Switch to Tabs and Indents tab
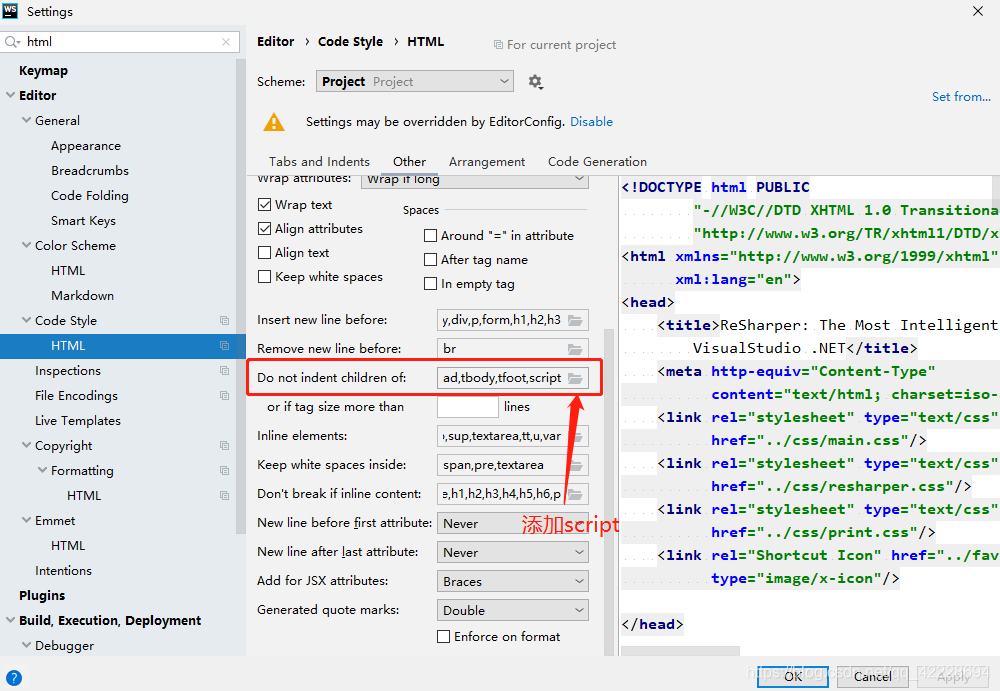1000x691 pixels. coord(319,162)
